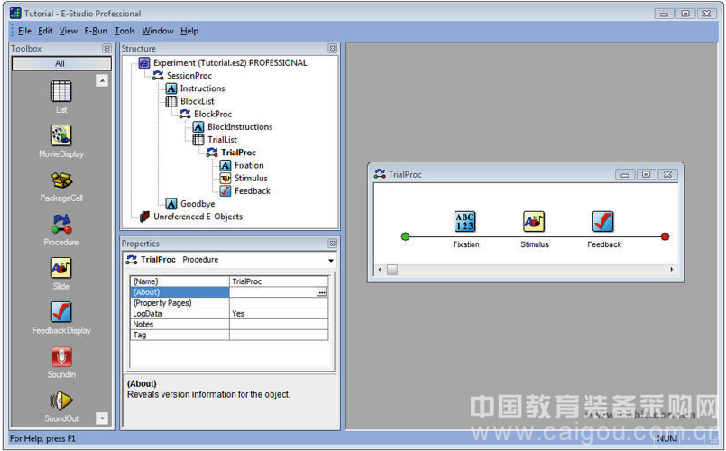
Task: Click the Feedback checkmark icon in TrialProc timeline
Action: coord(603,222)
